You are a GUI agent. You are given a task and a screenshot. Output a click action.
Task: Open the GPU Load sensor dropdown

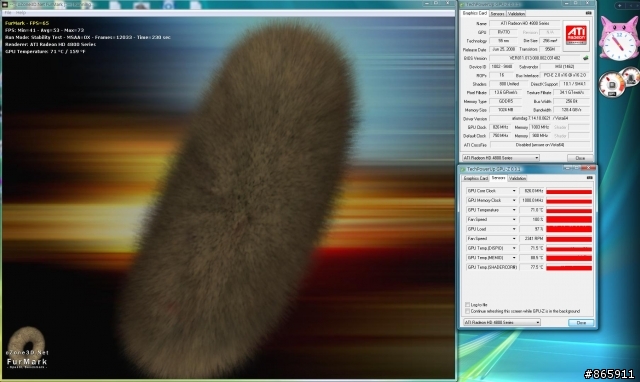click(514, 229)
